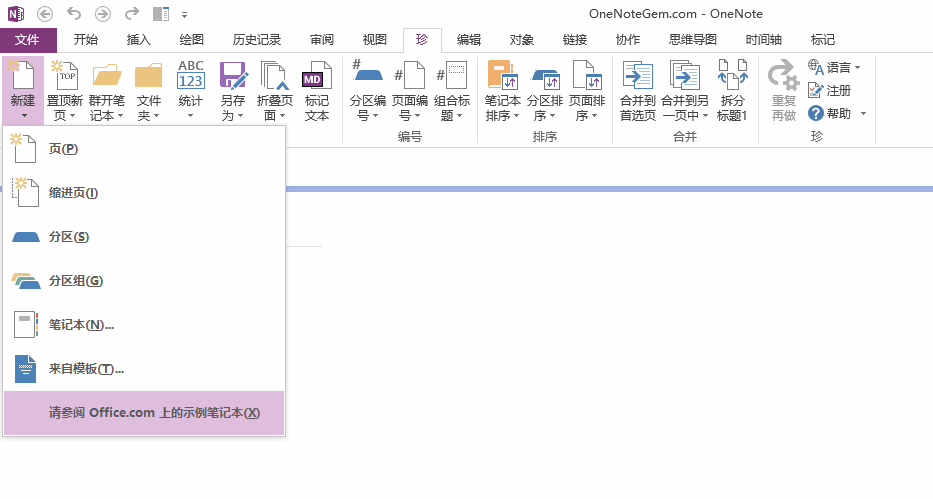Click the 注册 register button
Screen dimensions: 933x499
coord(829,90)
